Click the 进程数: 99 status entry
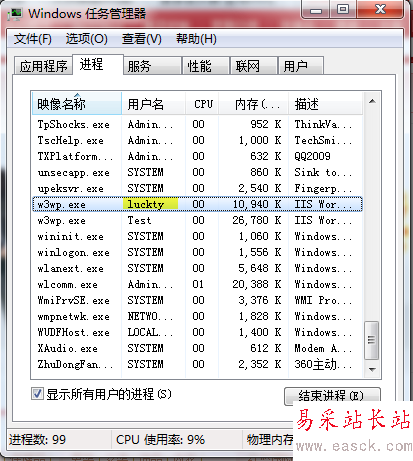This screenshot has height=461, width=413. point(37,440)
